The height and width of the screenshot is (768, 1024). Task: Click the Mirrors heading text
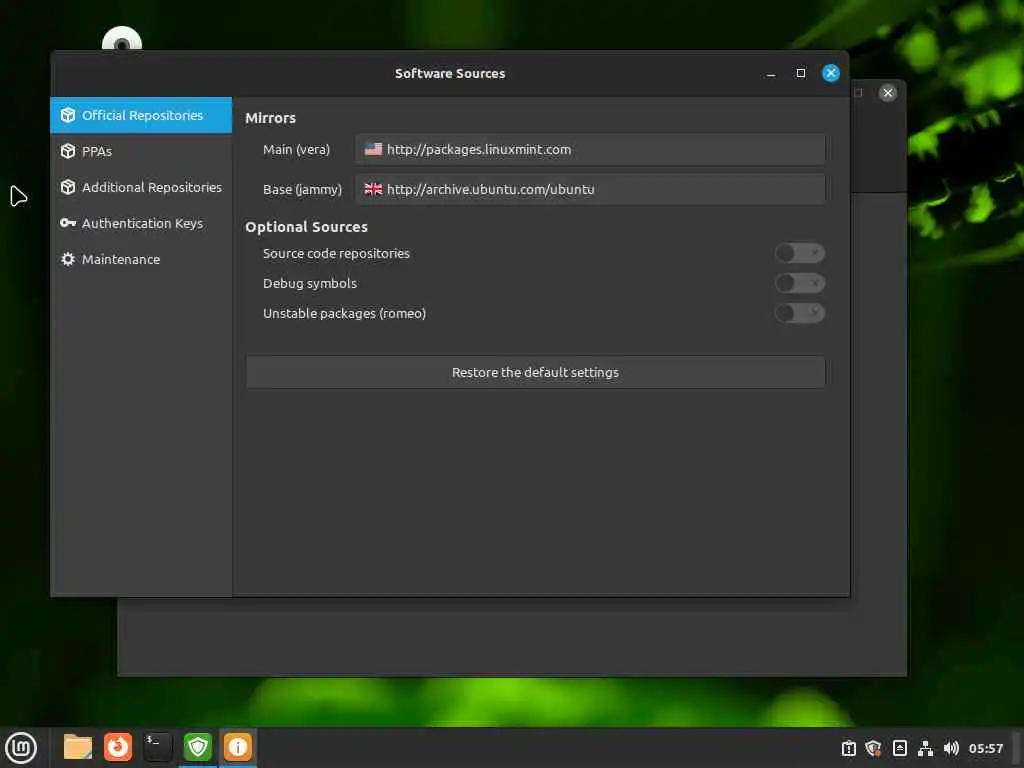[x=270, y=118]
